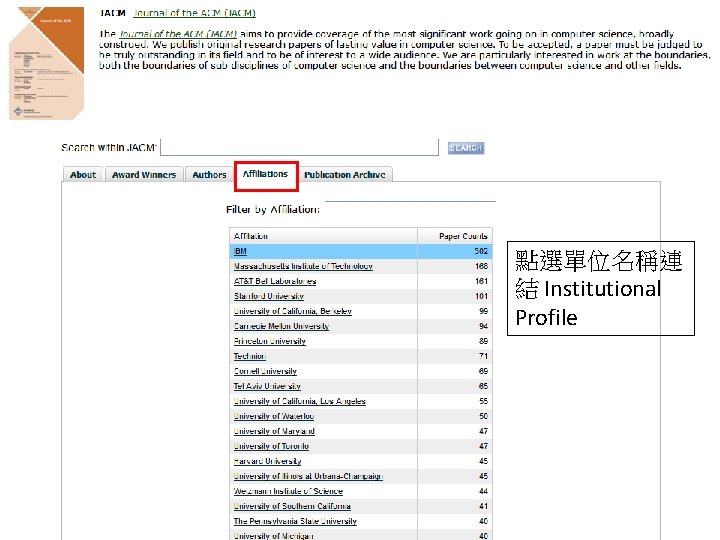Open the JACM journal cover thumbnail
This screenshot has width=720, height=540.
pos(46,63)
